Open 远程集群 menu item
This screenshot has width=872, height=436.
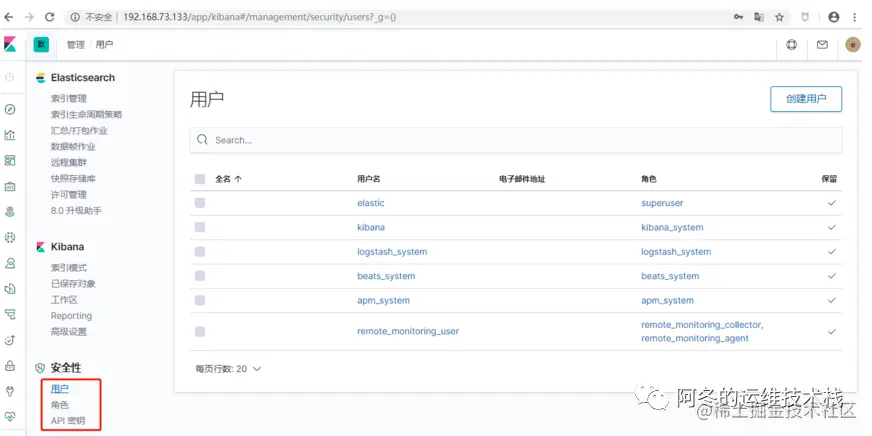click(69, 162)
